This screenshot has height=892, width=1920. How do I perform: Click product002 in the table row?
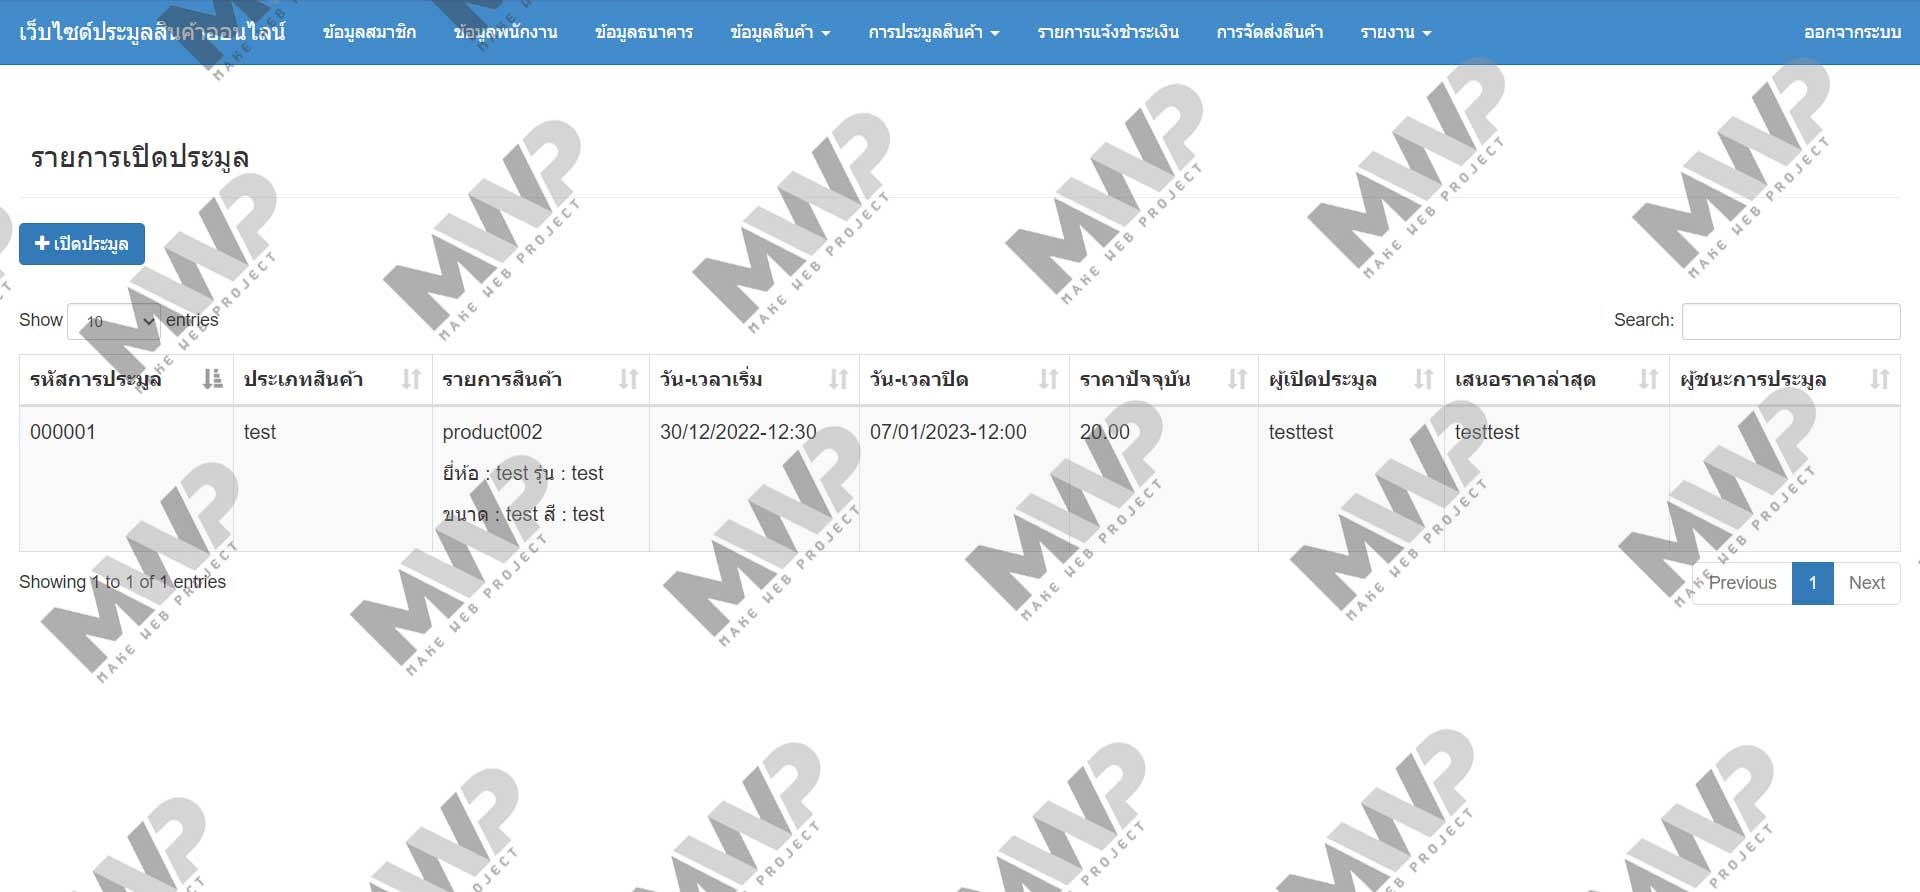coord(492,432)
